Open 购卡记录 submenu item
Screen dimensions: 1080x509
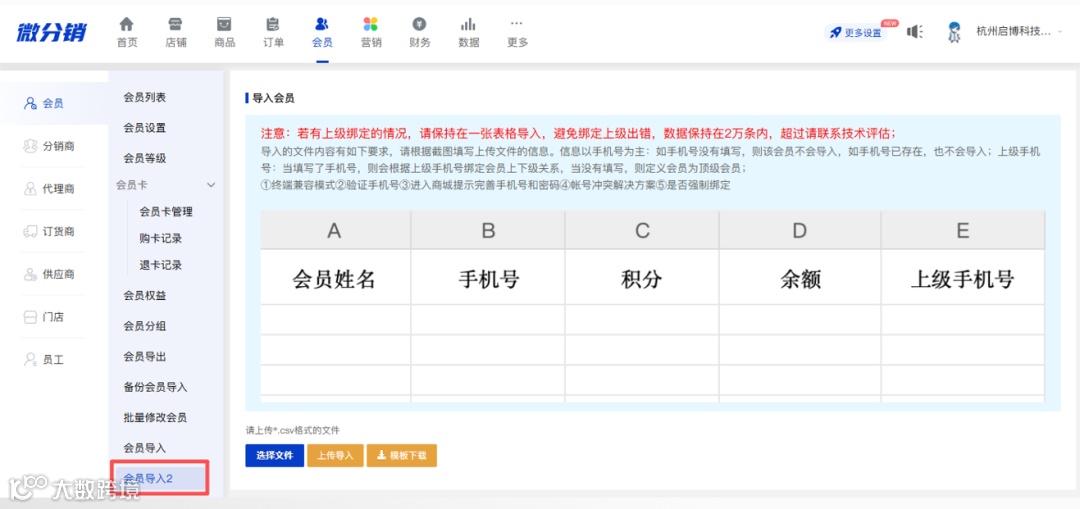tap(160, 238)
